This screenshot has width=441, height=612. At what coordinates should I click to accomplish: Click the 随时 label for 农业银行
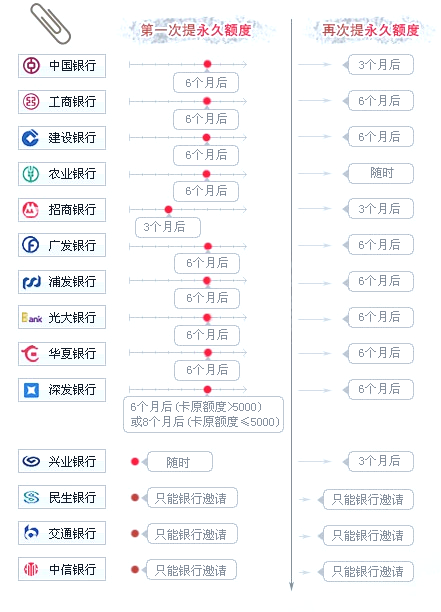pos(381,173)
